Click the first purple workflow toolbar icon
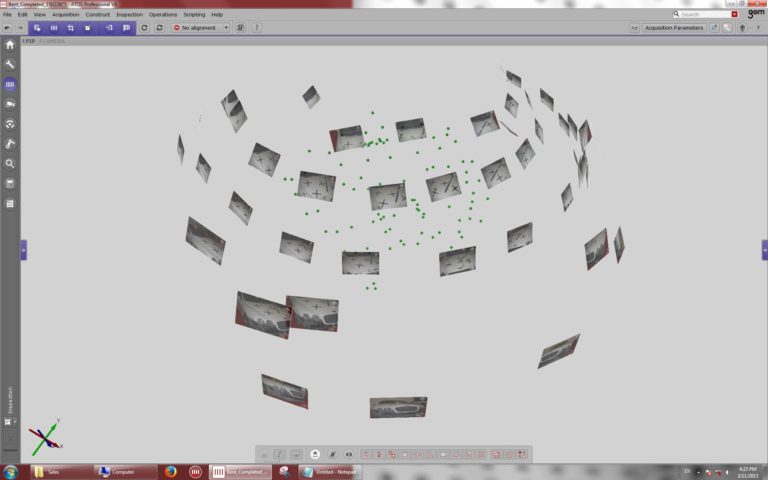Image resolution: width=768 pixels, height=480 pixels. pyautogui.click(x=37, y=28)
